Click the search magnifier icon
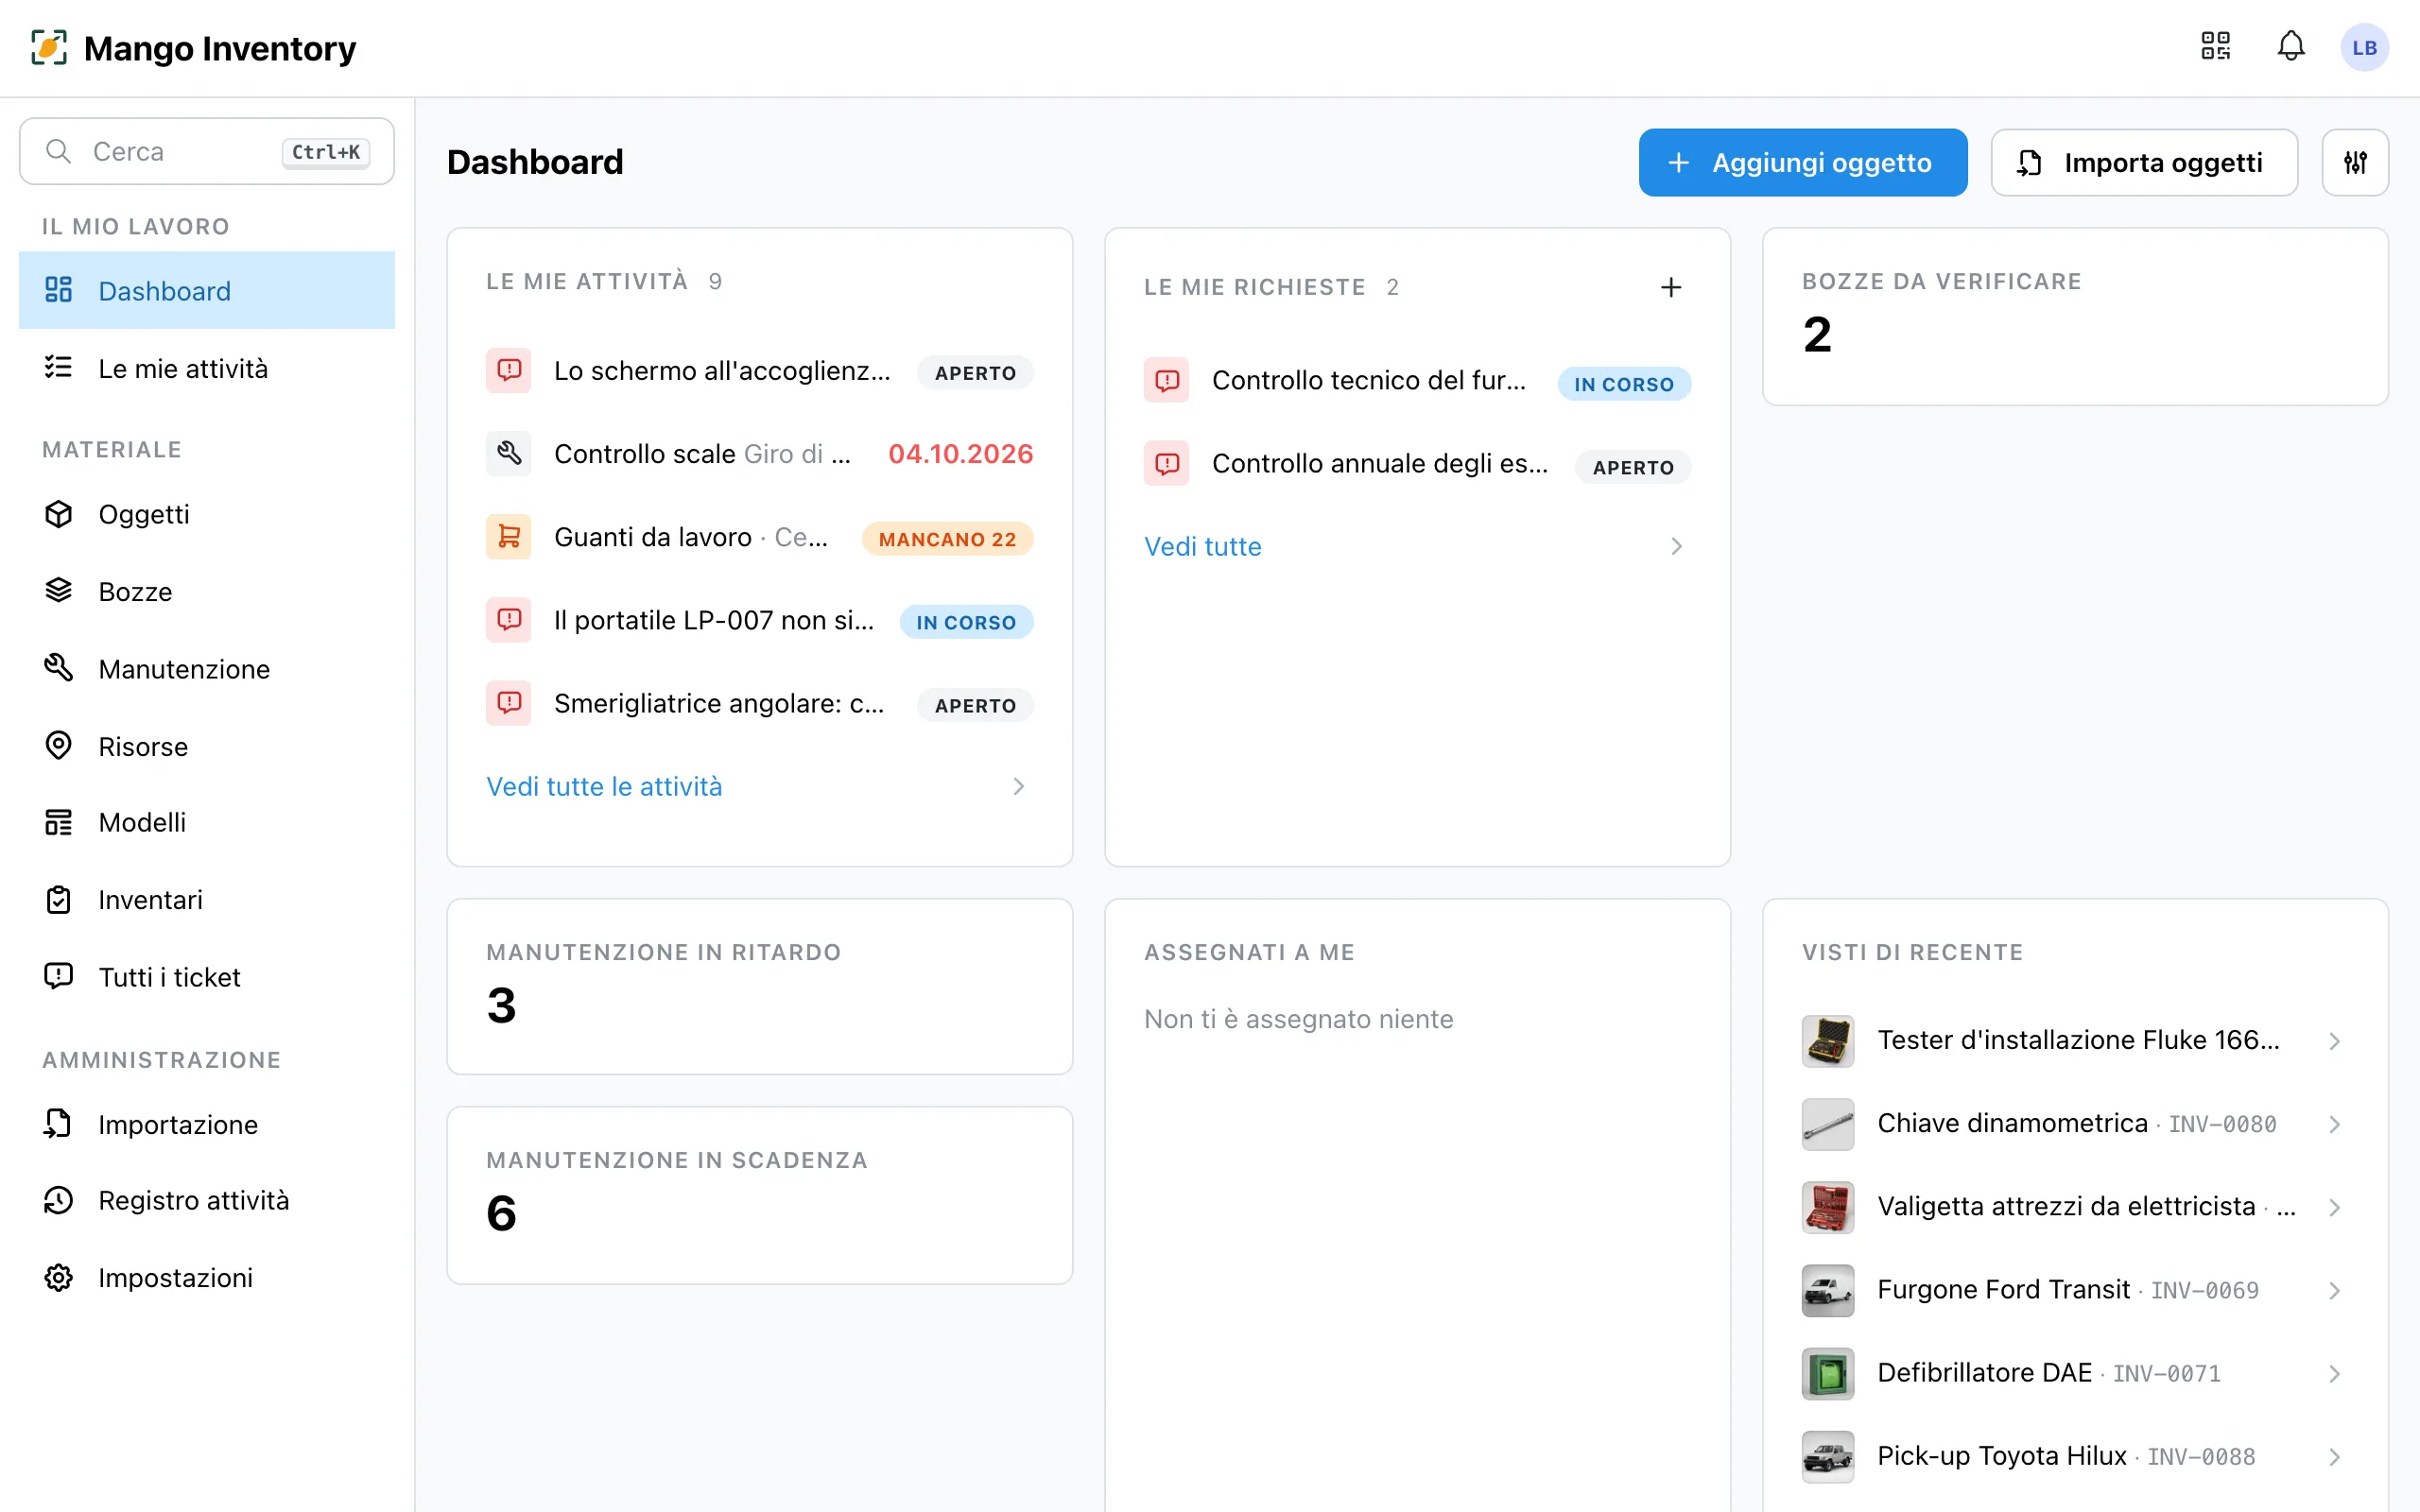The height and width of the screenshot is (1512, 2420). click(59, 151)
